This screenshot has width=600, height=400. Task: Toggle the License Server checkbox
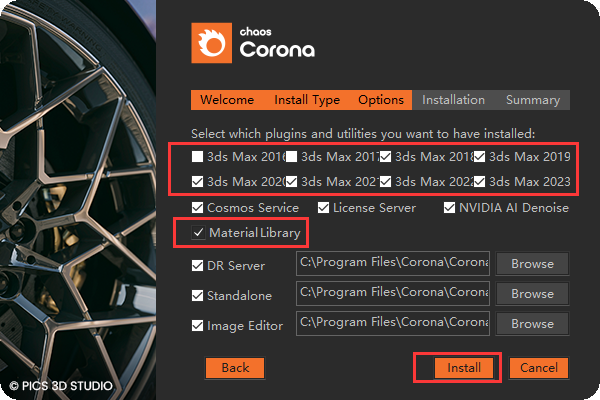coord(323,208)
